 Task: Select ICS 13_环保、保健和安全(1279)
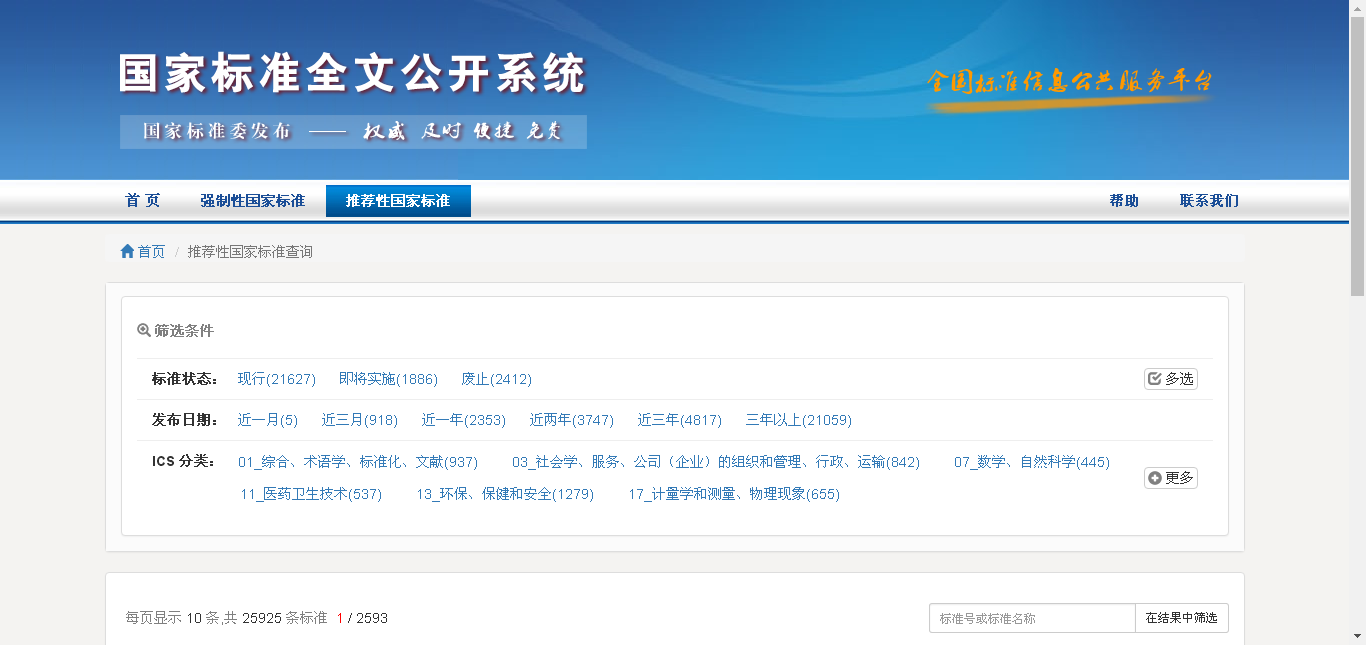click(x=505, y=494)
